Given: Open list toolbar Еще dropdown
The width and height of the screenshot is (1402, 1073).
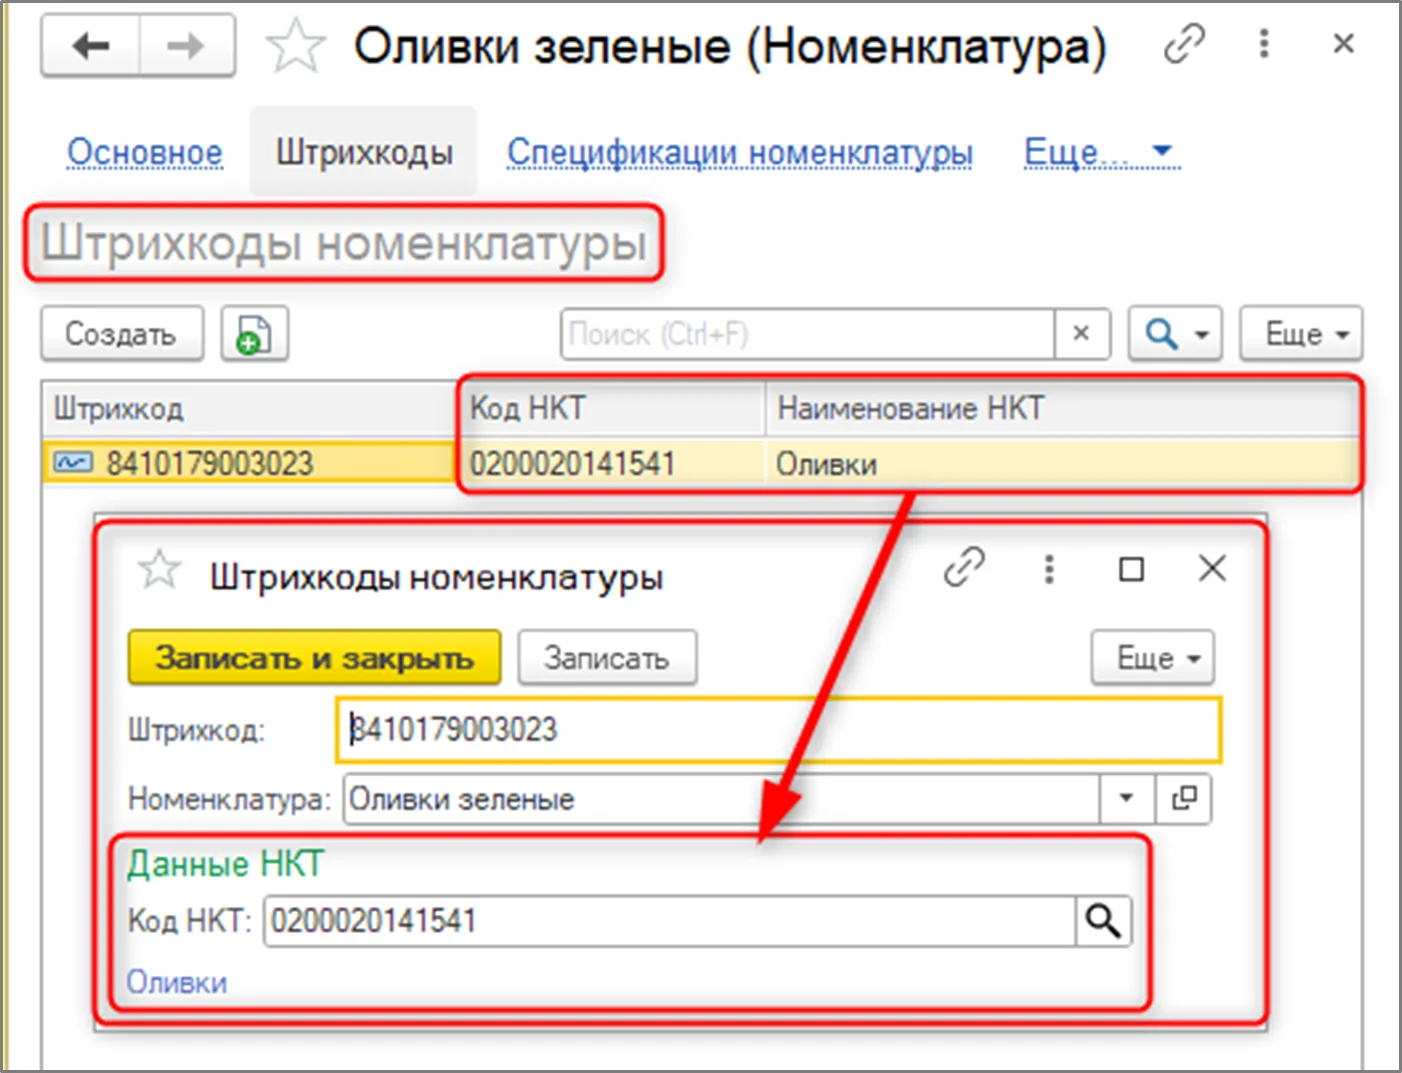Looking at the screenshot, I should [x=1301, y=333].
